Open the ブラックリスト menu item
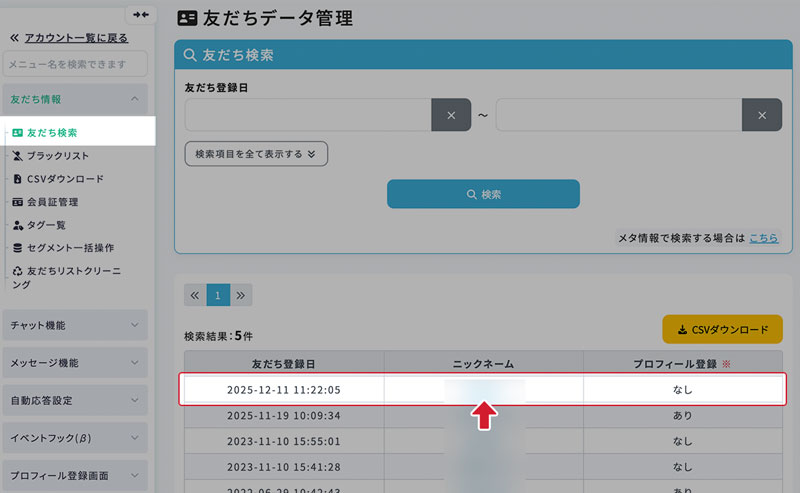This screenshot has width=800, height=493. pyautogui.click(x=58, y=156)
